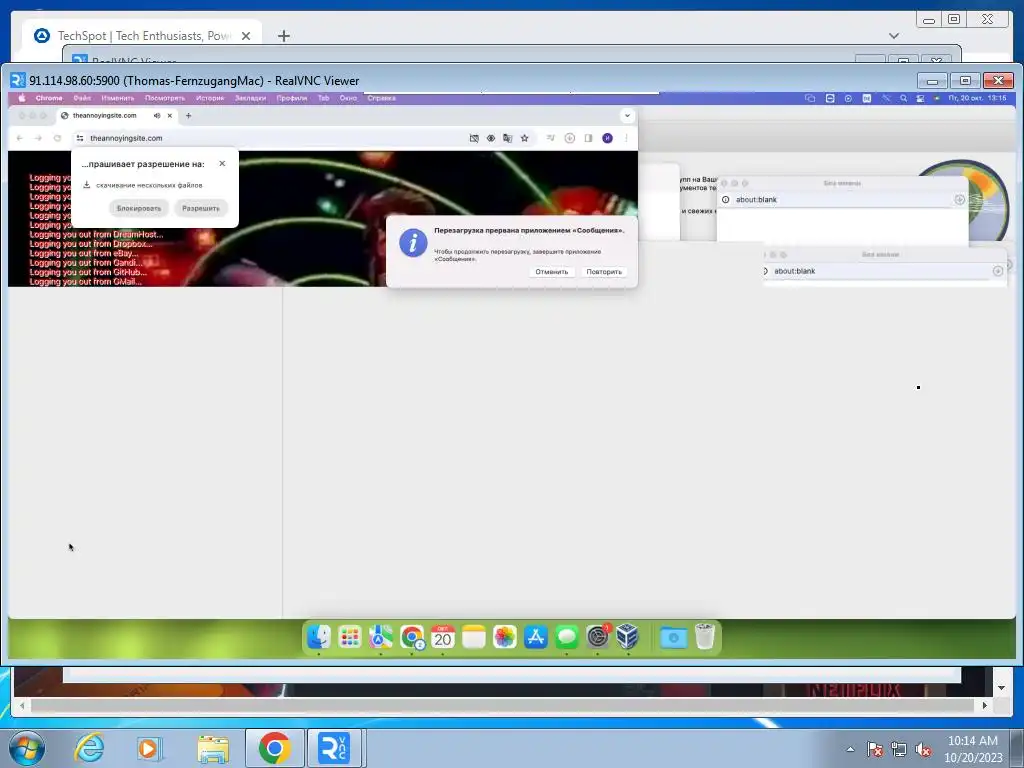Open Notes in the Mac dock
The image size is (1024, 768).
[473, 637]
